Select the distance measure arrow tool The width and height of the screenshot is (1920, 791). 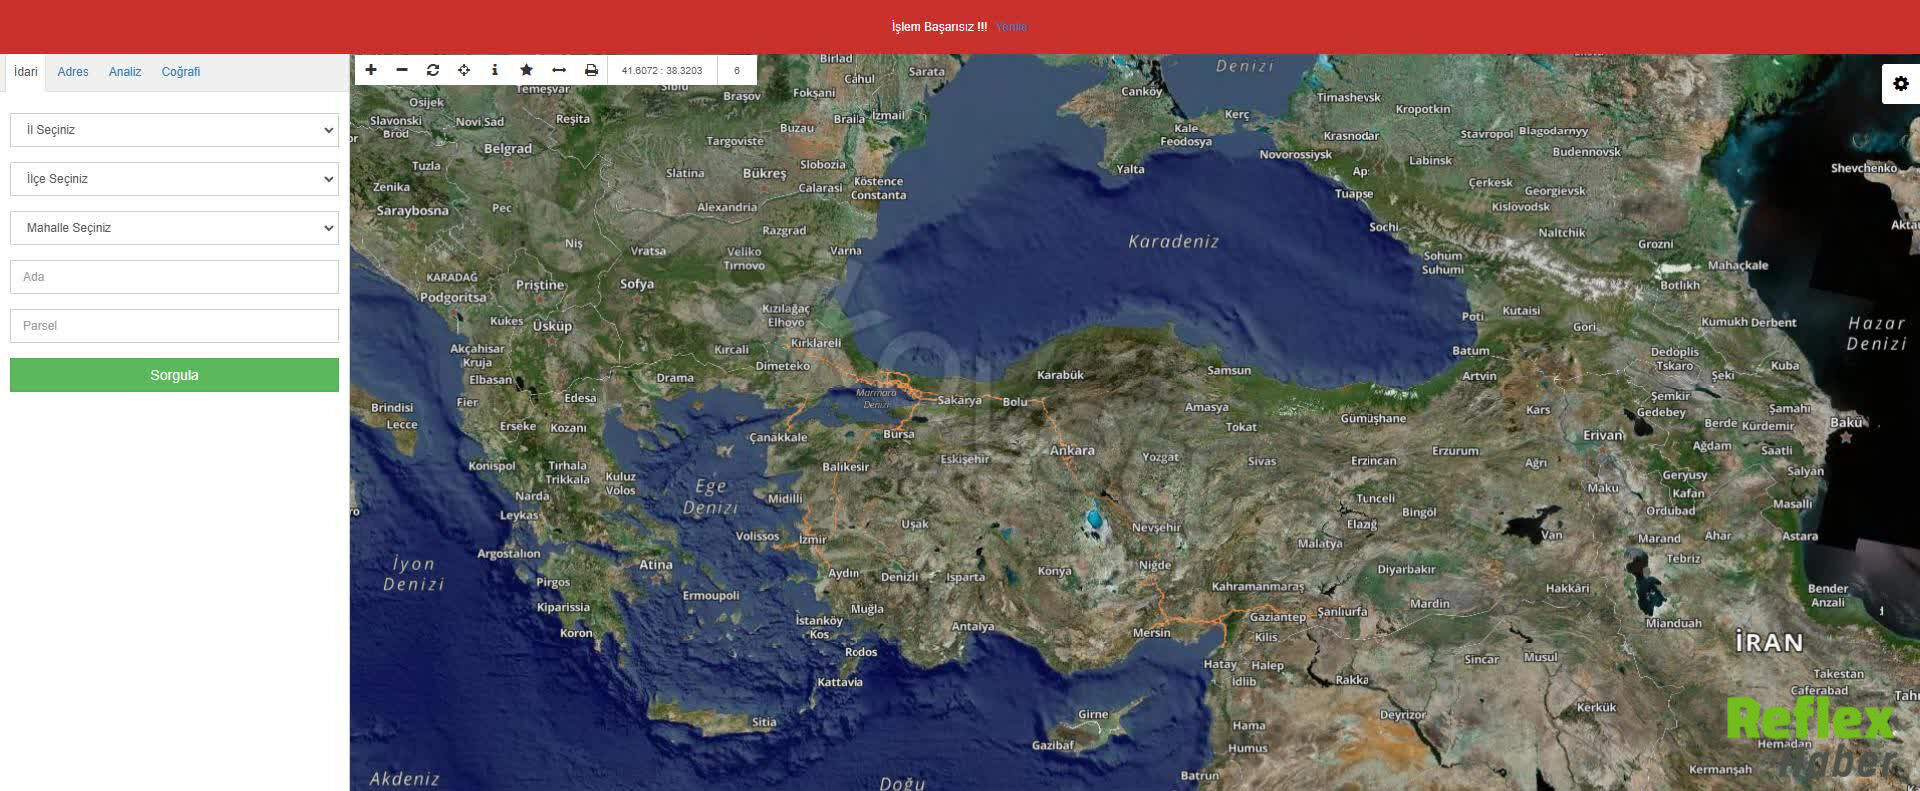[x=559, y=70]
